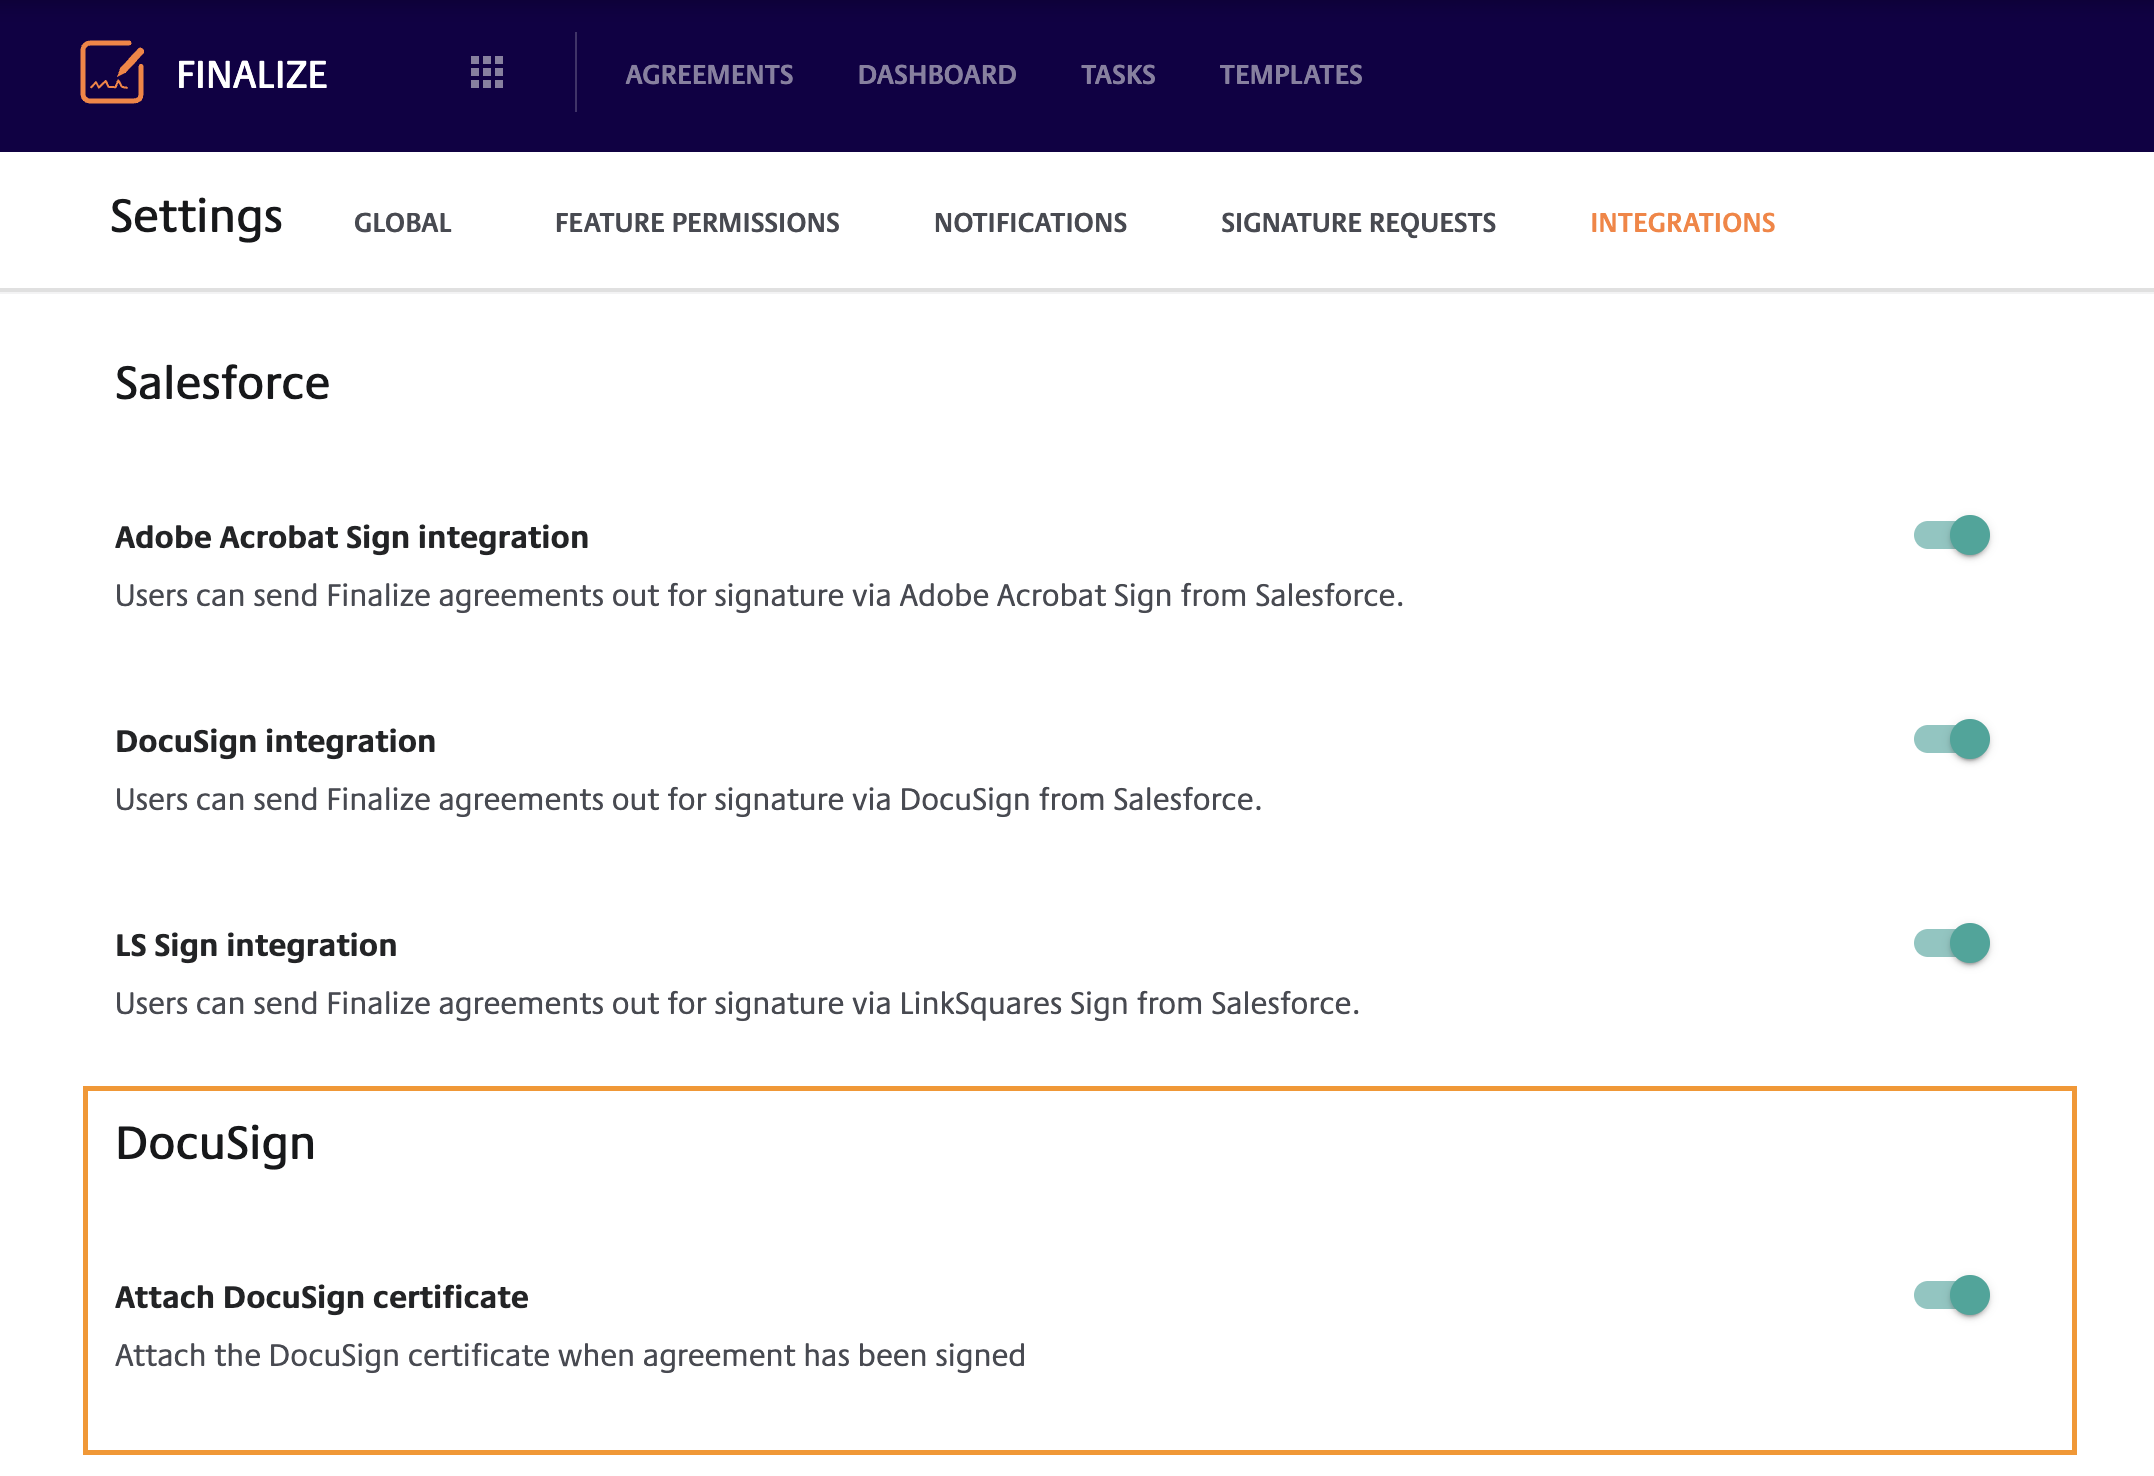The image size is (2154, 1476).
Task: Open the Notifications settings tab
Action: tap(1030, 223)
